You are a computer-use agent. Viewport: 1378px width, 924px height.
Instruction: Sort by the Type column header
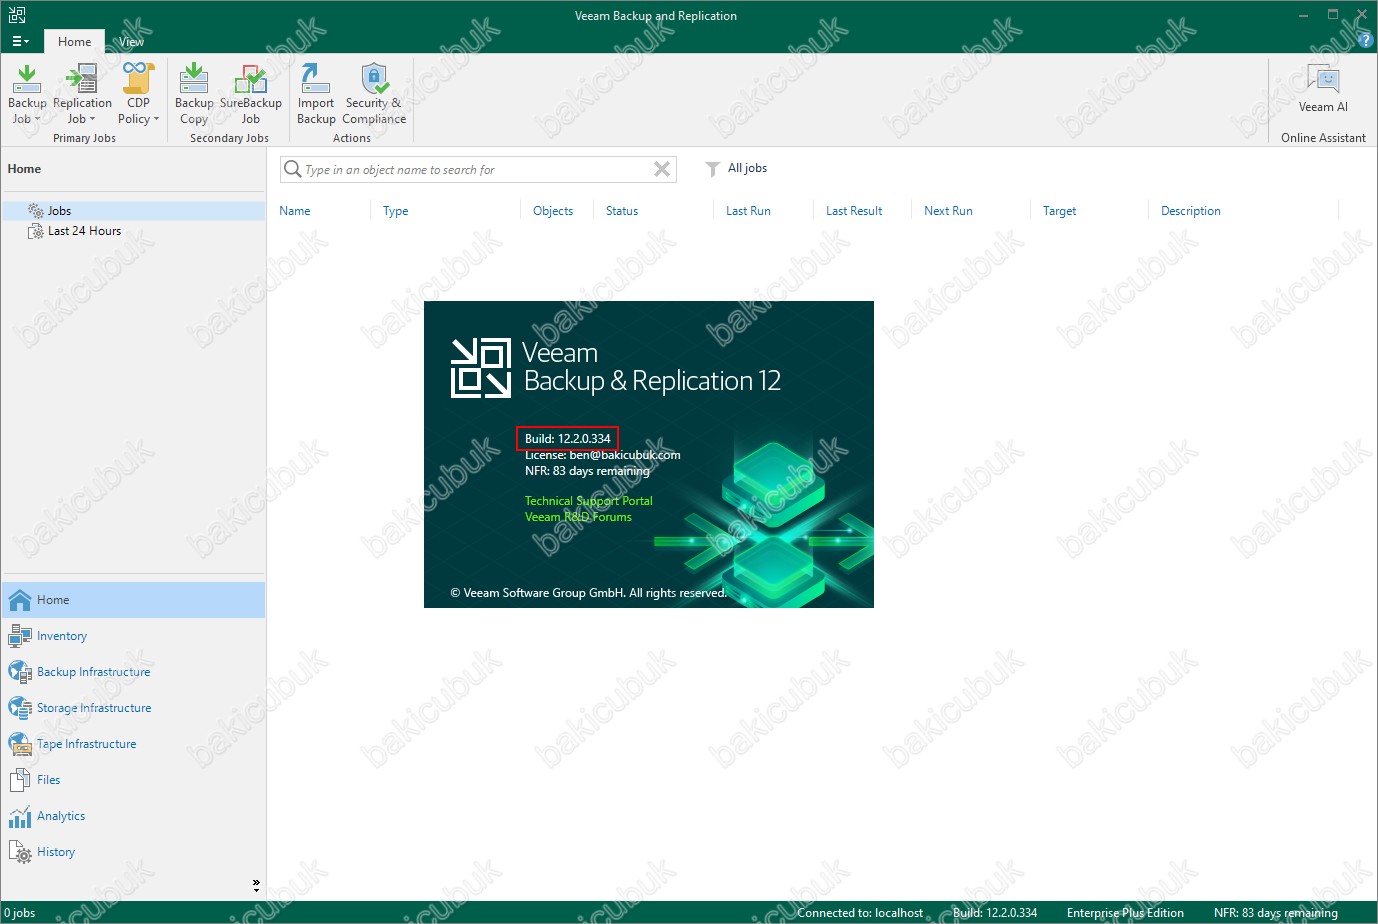(396, 211)
